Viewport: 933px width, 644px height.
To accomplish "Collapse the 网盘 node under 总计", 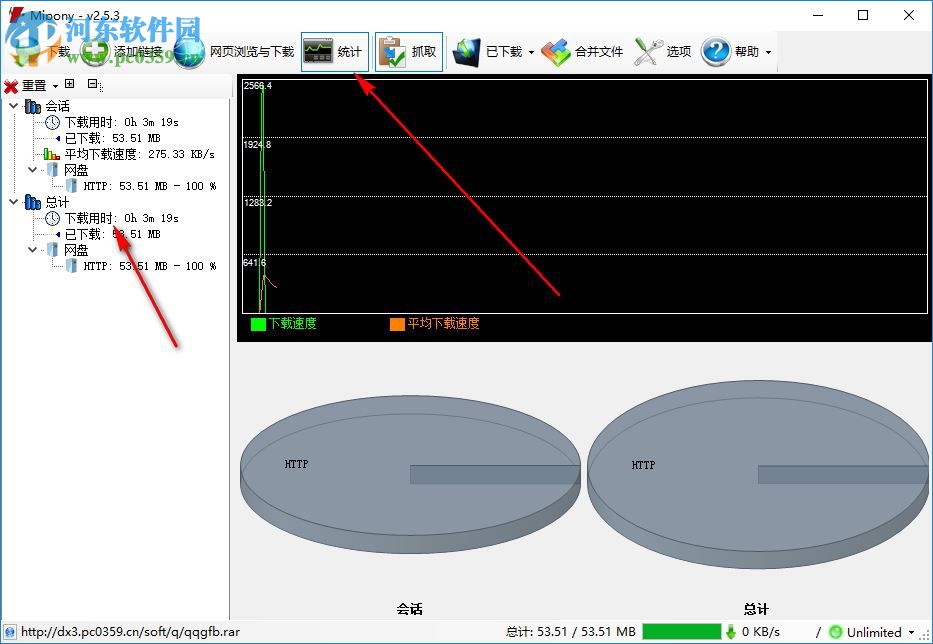I will click(33, 249).
